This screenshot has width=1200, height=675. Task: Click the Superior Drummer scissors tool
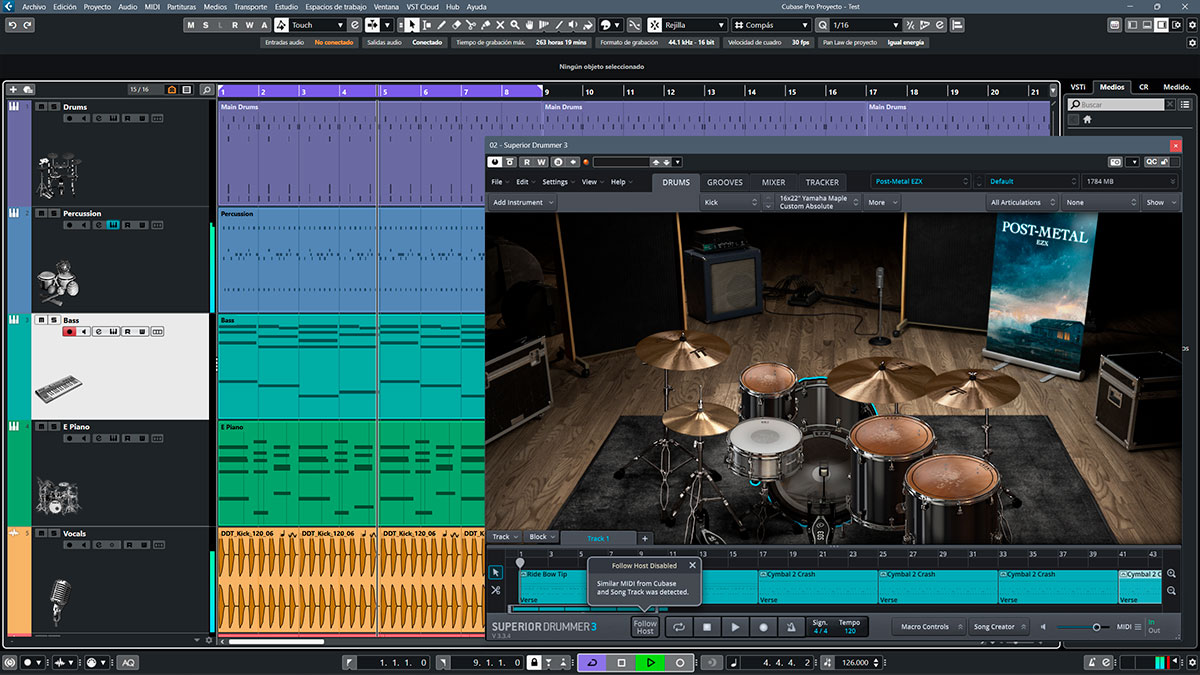[x=496, y=590]
